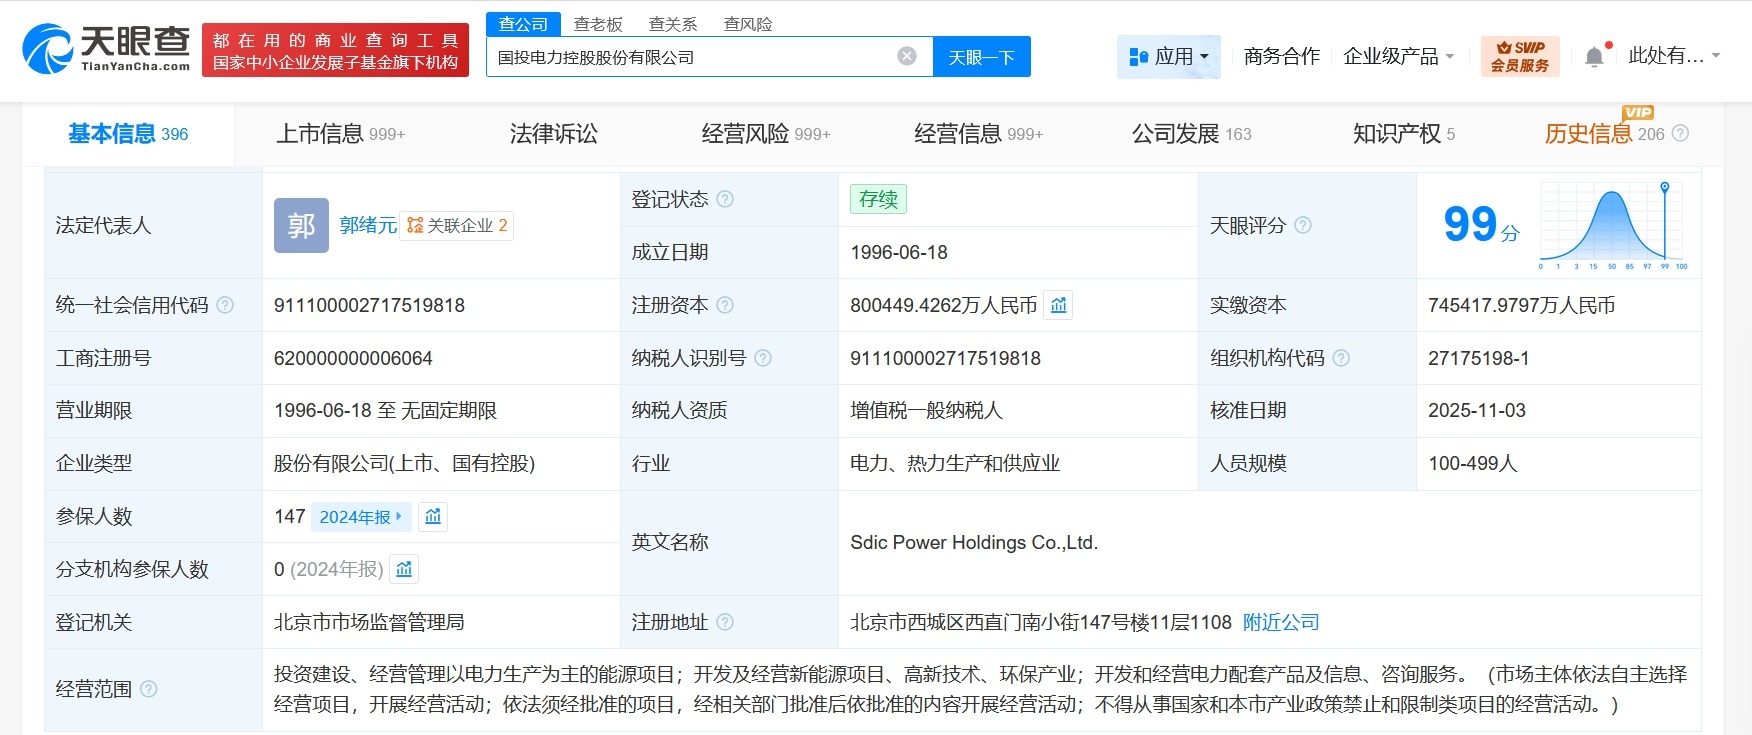
Task: Switch to 法律诉讼 tab
Action: click(554, 133)
